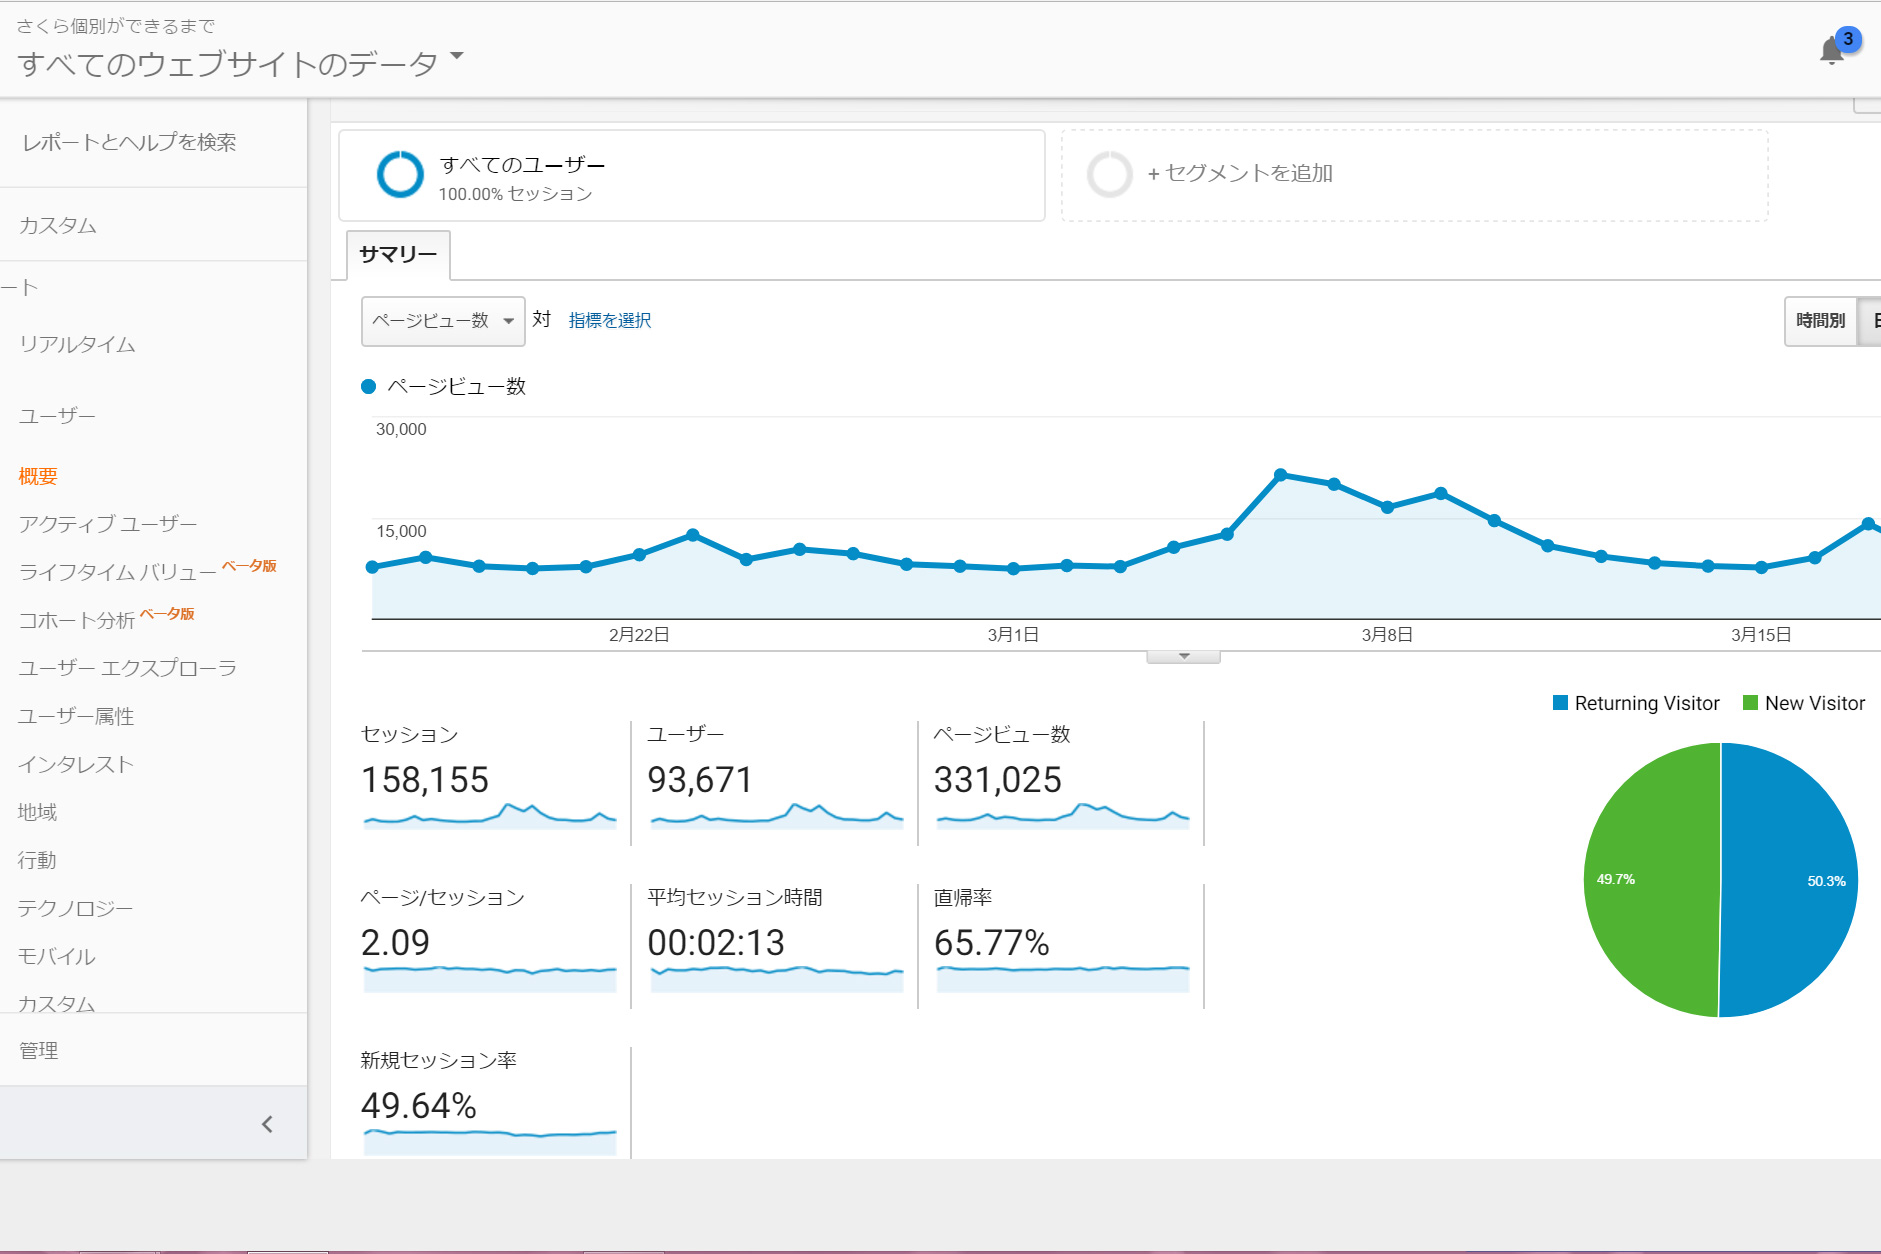Click the 指標を選択 link

609,321
